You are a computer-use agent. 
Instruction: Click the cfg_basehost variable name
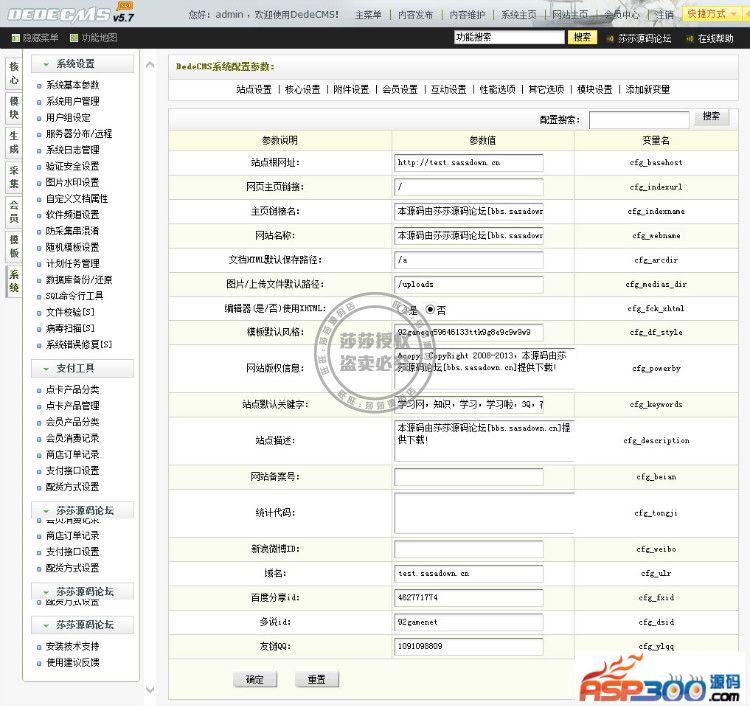point(656,163)
